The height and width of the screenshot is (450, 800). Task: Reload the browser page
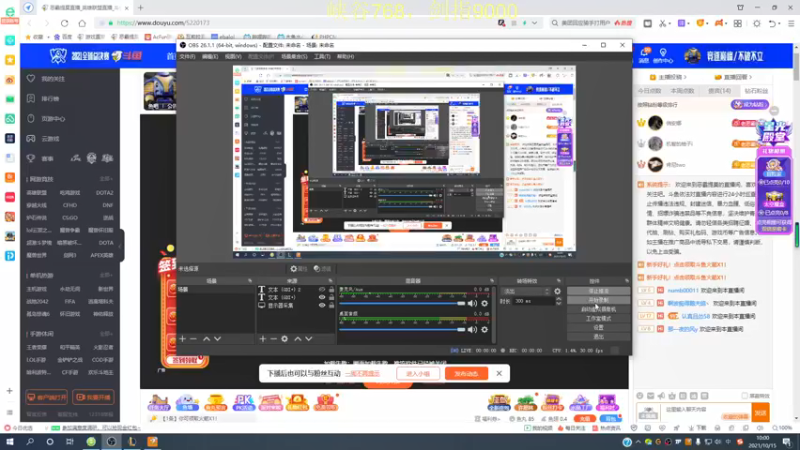pos(64,23)
